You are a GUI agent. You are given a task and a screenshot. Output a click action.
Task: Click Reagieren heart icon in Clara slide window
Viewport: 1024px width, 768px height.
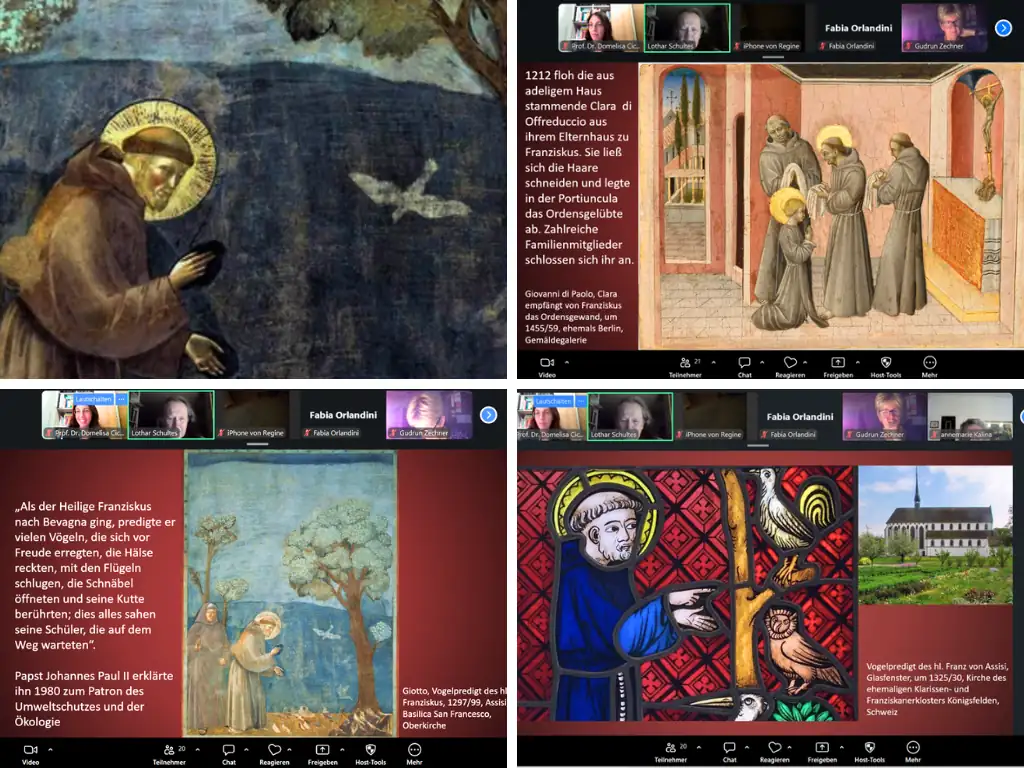[x=790, y=363]
